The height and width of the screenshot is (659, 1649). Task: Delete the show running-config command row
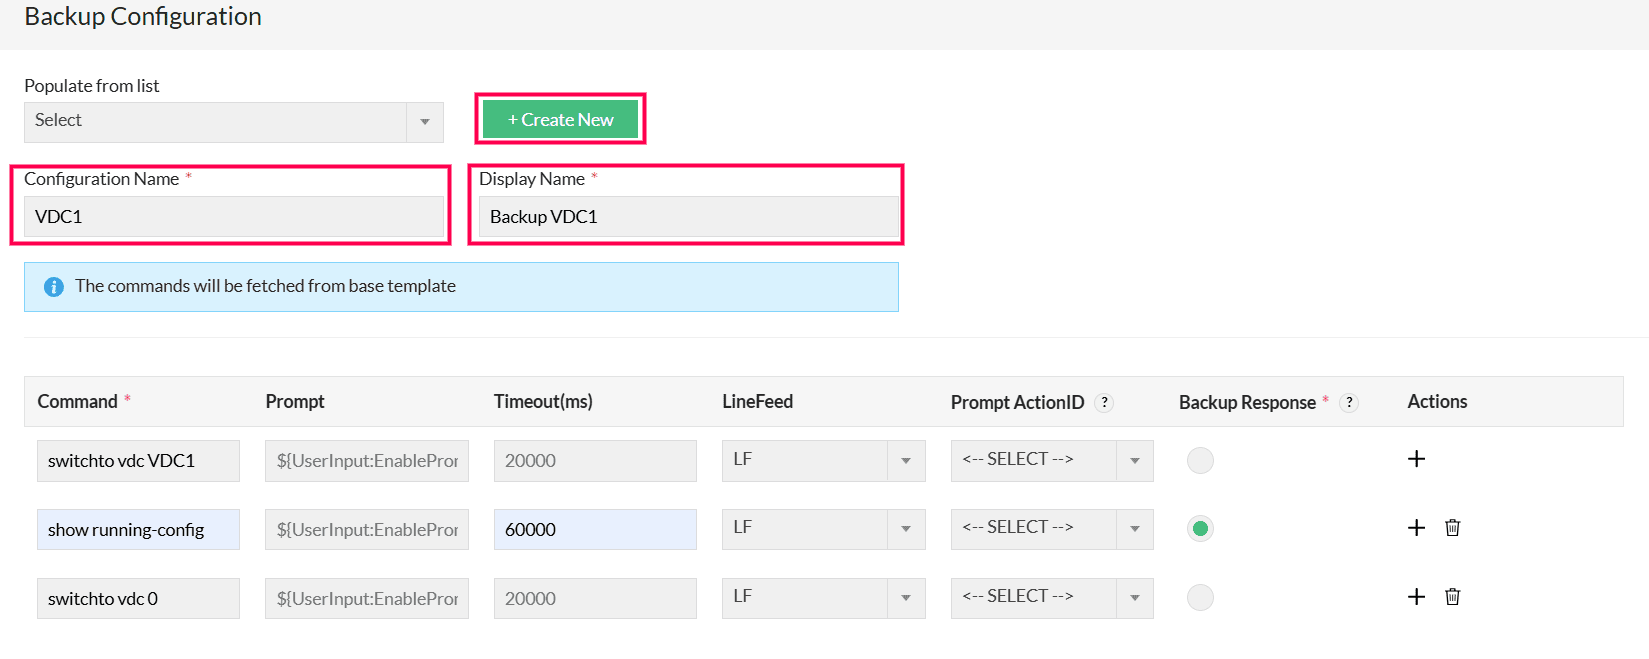[x=1453, y=528]
